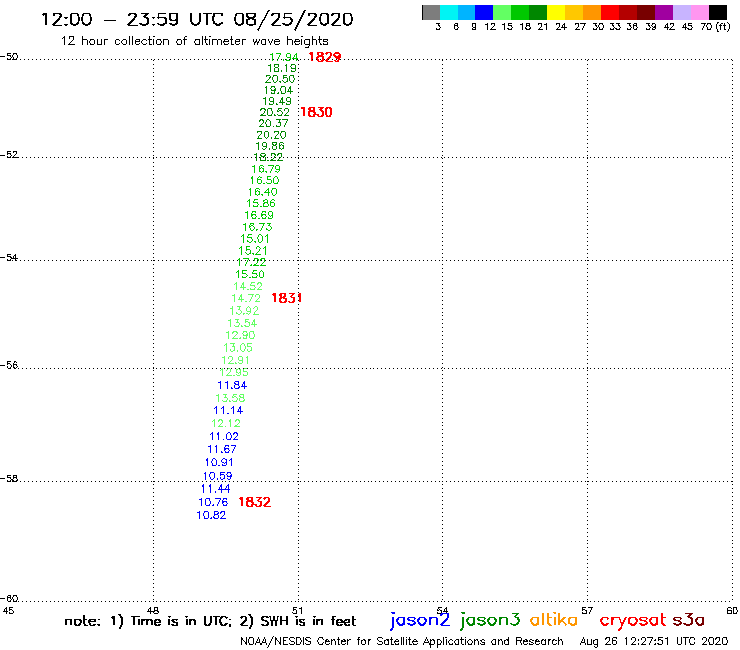
Task: Click the wave height value 13.92
Action: 244,311
